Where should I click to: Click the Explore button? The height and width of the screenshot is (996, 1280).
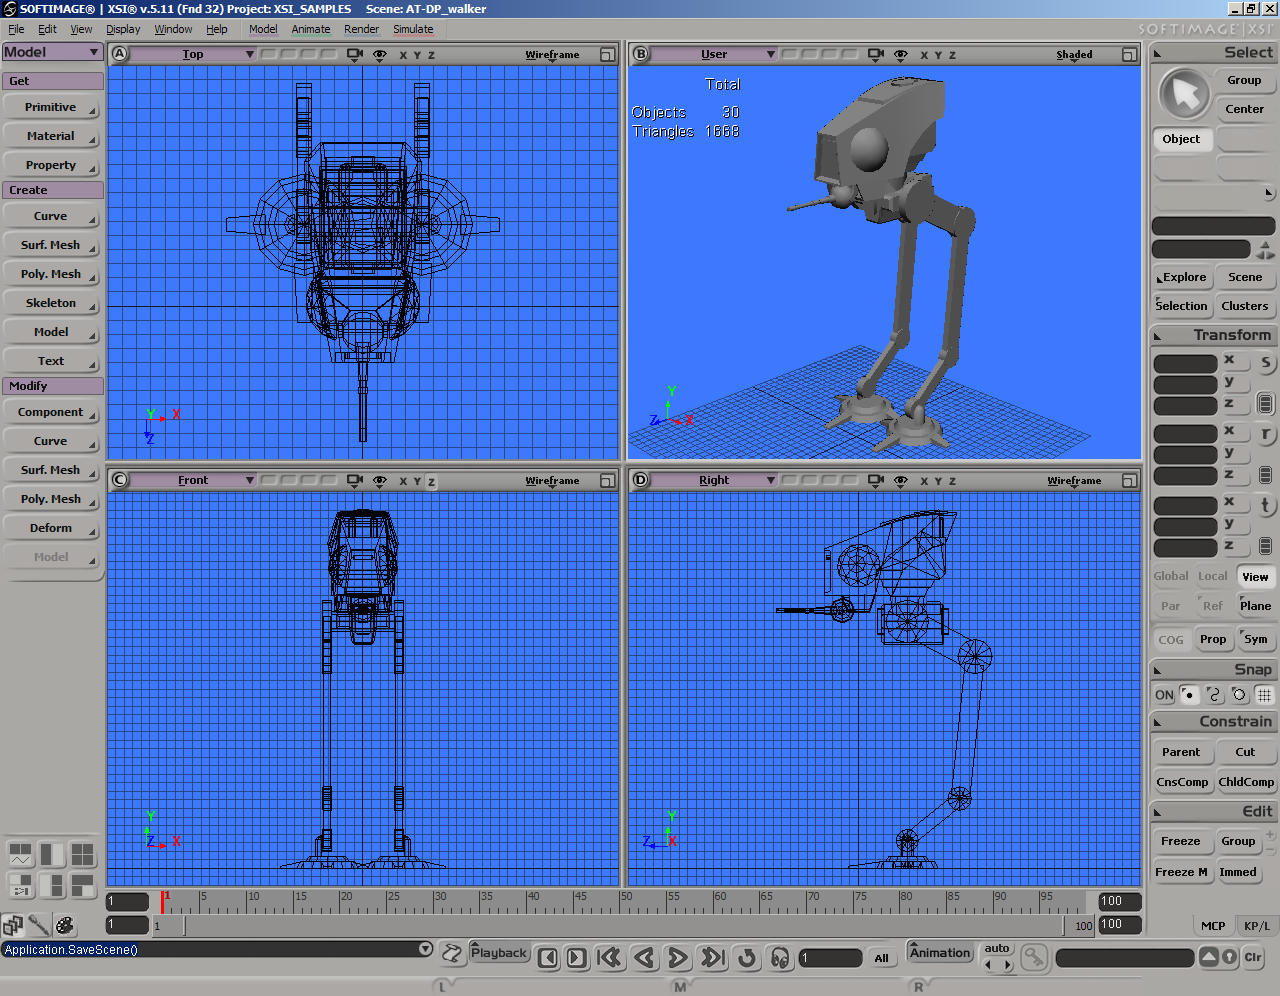1184,277
